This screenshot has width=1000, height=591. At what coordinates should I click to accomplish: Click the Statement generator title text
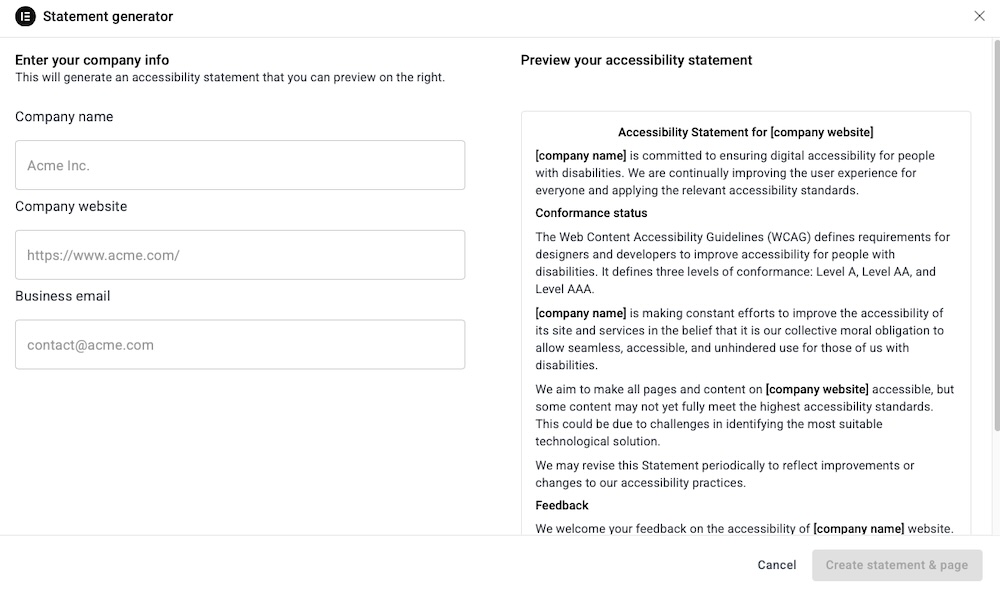click(x=108, y=16)
